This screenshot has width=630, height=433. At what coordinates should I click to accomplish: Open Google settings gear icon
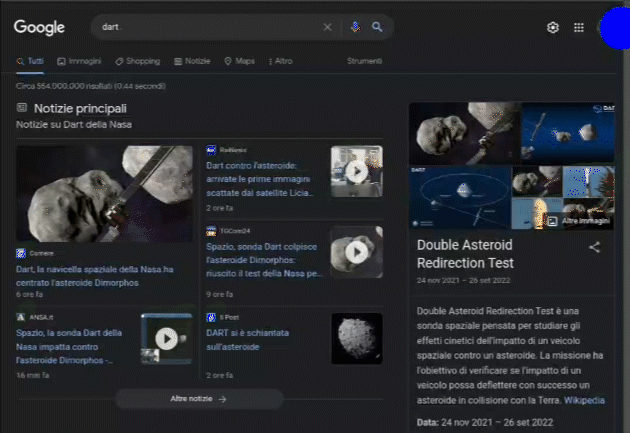click(x=552, y=28)
